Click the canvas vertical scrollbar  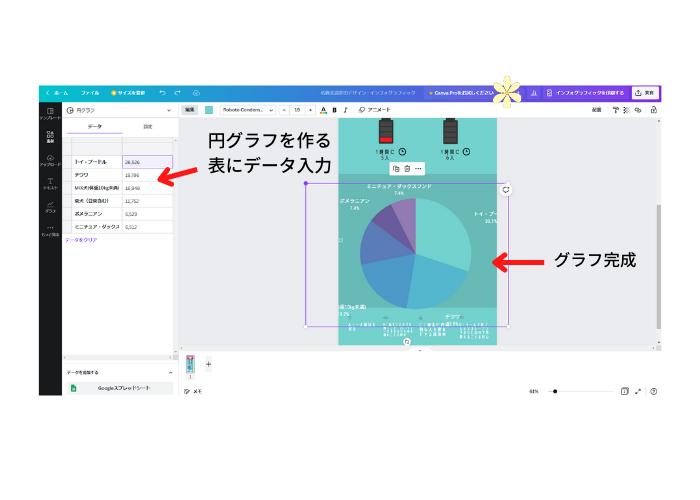658,267
